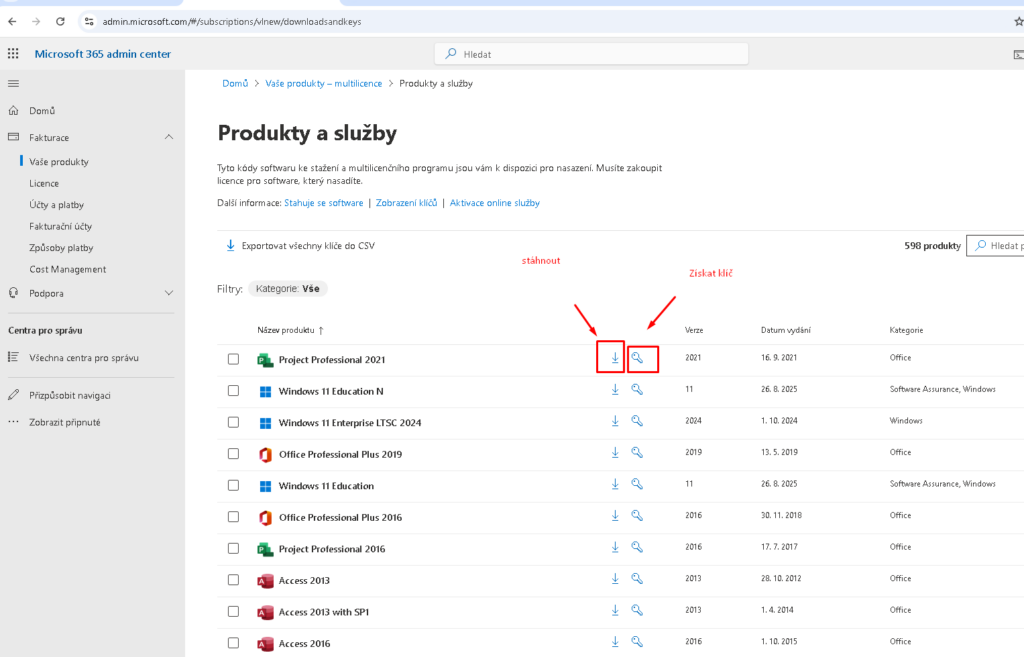
Task: Check the Office Professional Plus 2016 row
Action: click(x=233, y=517)
